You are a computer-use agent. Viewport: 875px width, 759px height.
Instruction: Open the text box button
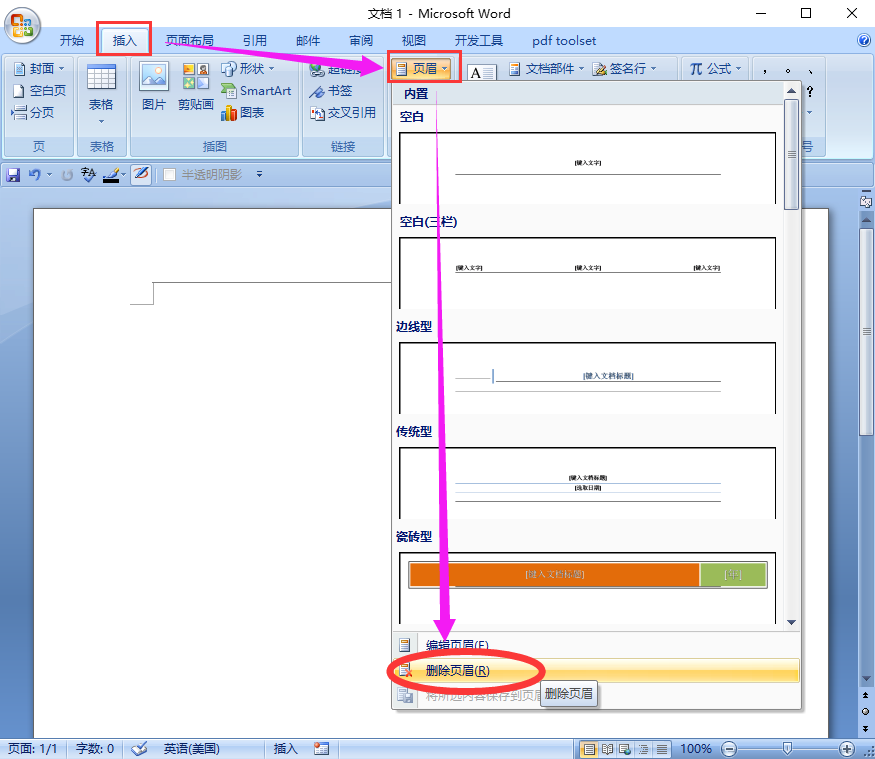pos(482,72)
